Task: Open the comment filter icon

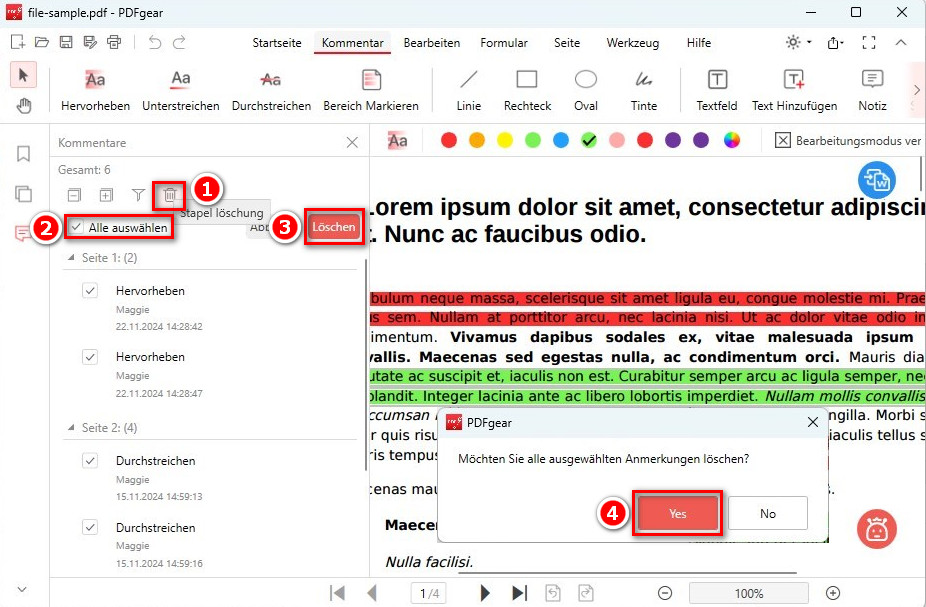Action: (139, 195)
